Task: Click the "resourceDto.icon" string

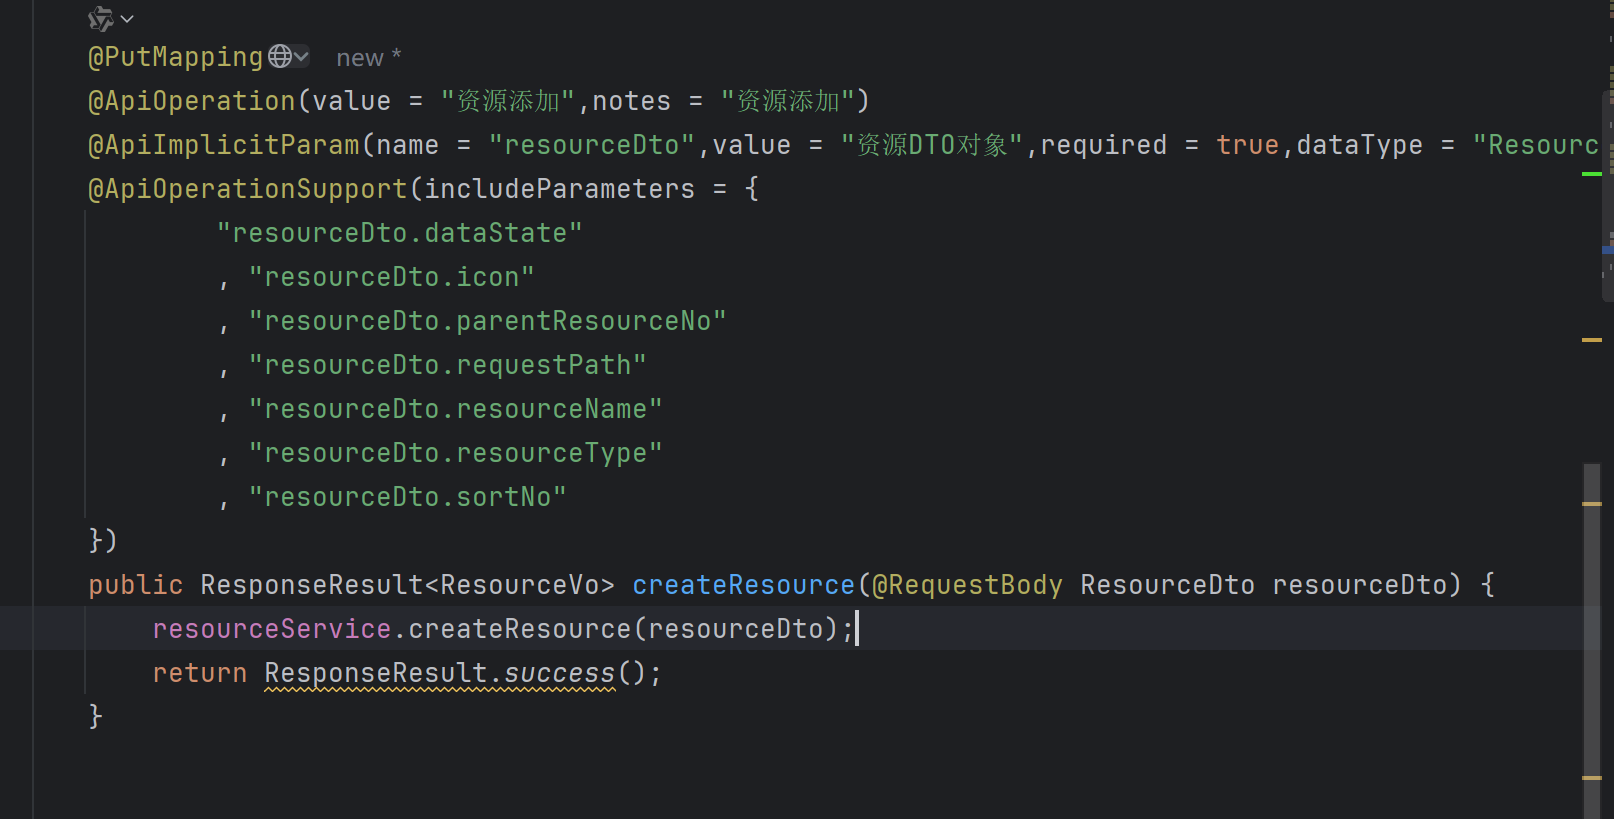Action: point(392,277)
